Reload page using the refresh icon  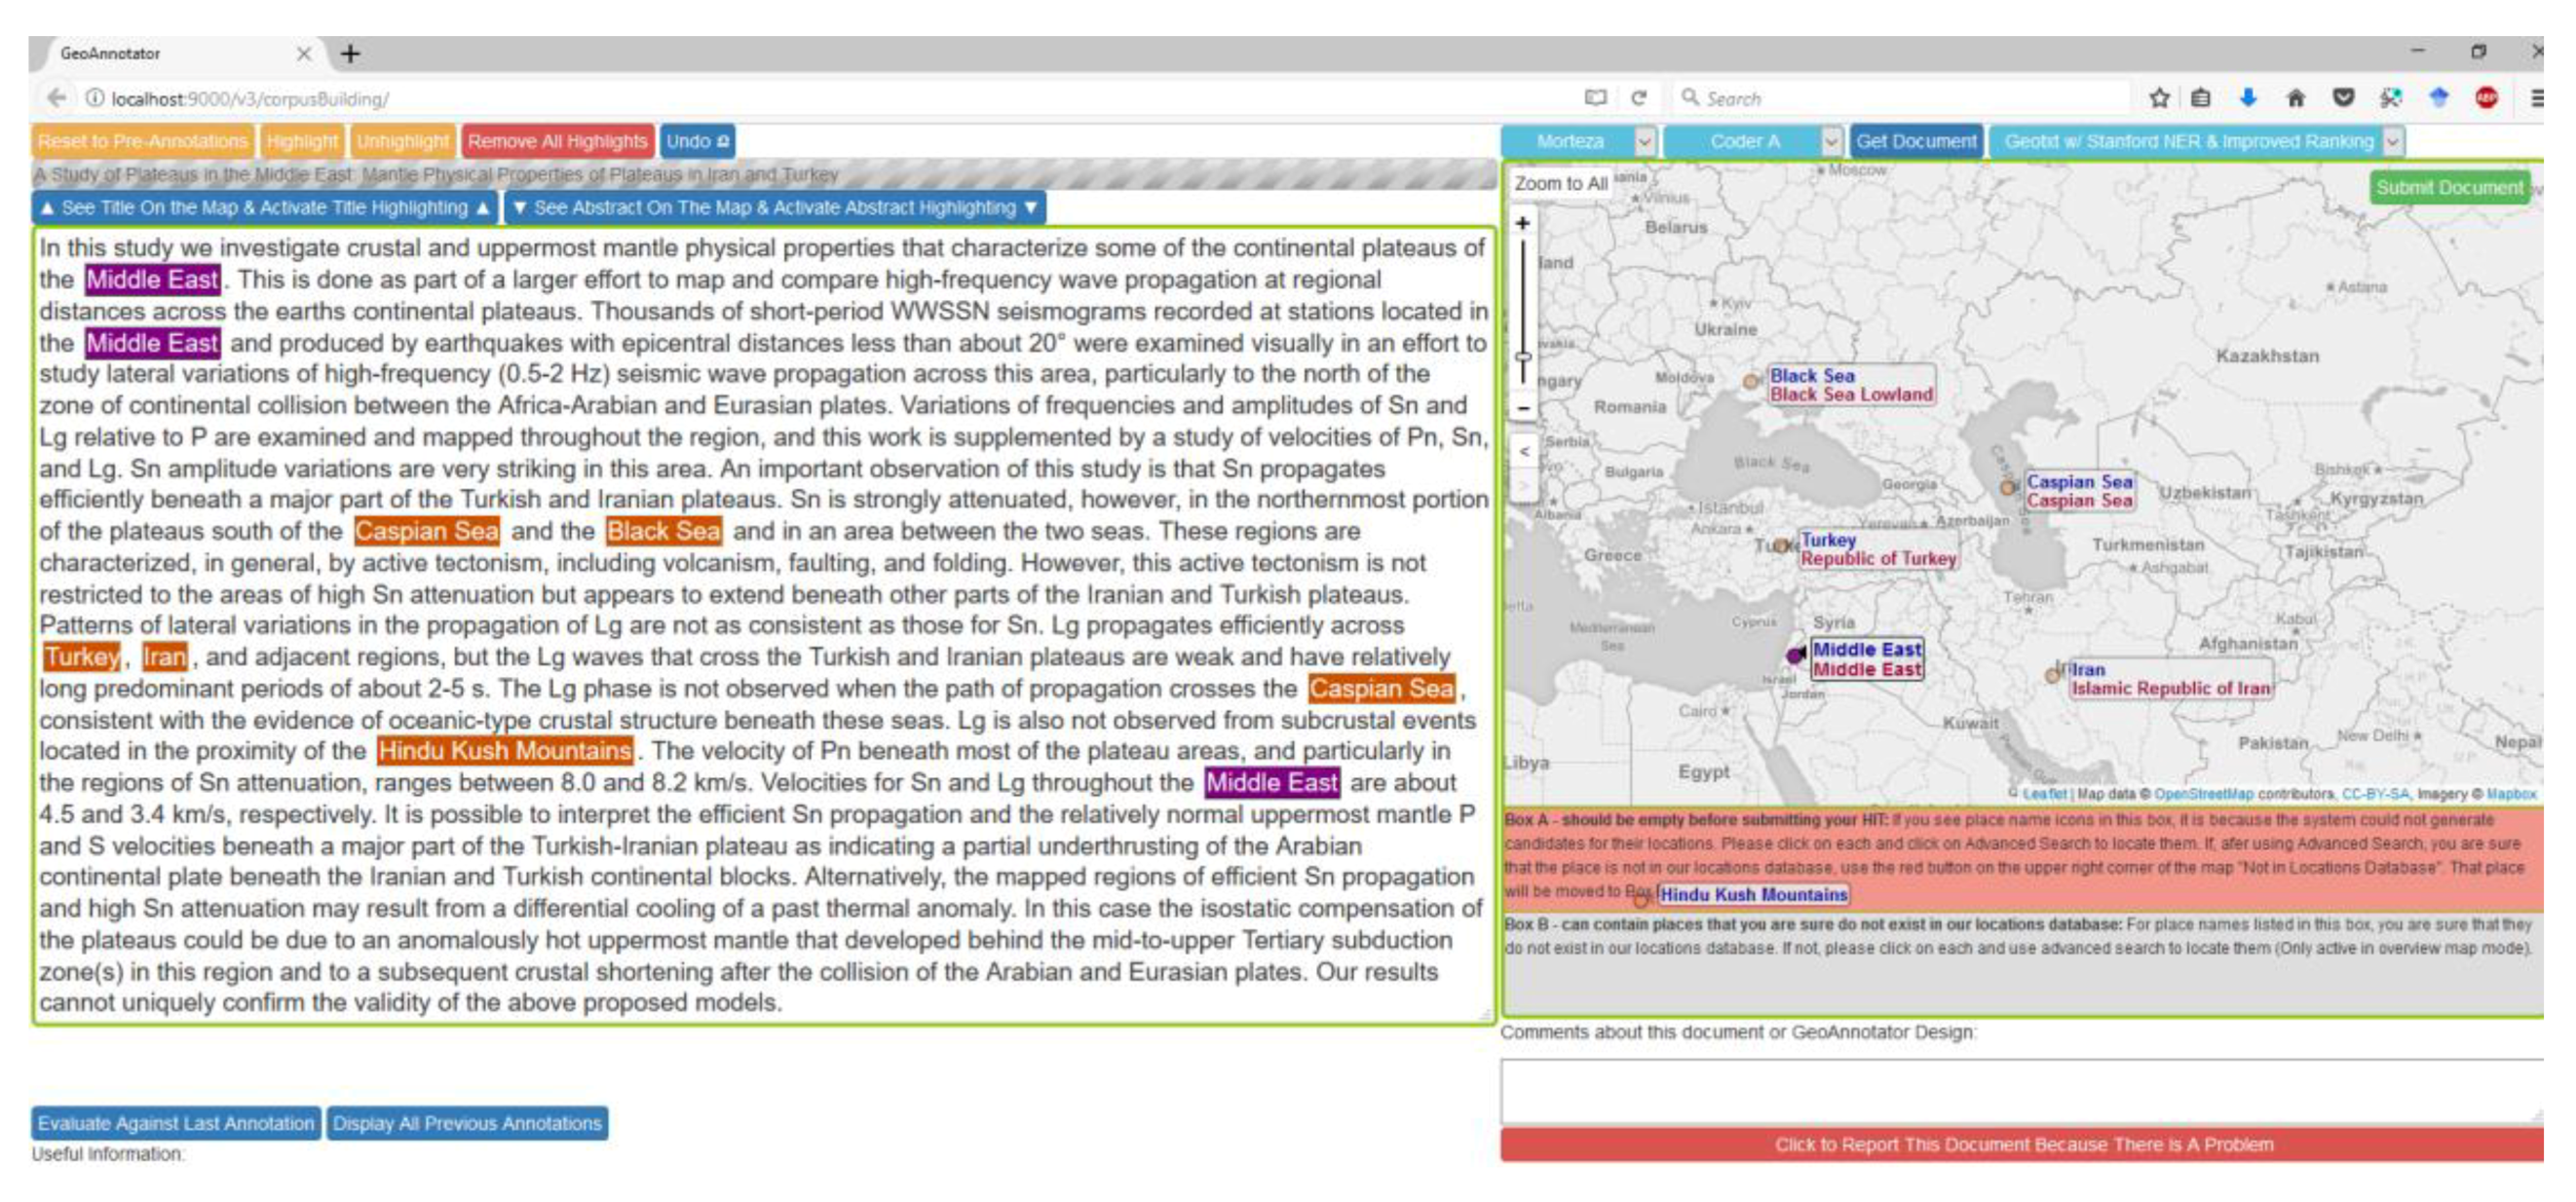pyautogui.click(x=1639, y=98)
